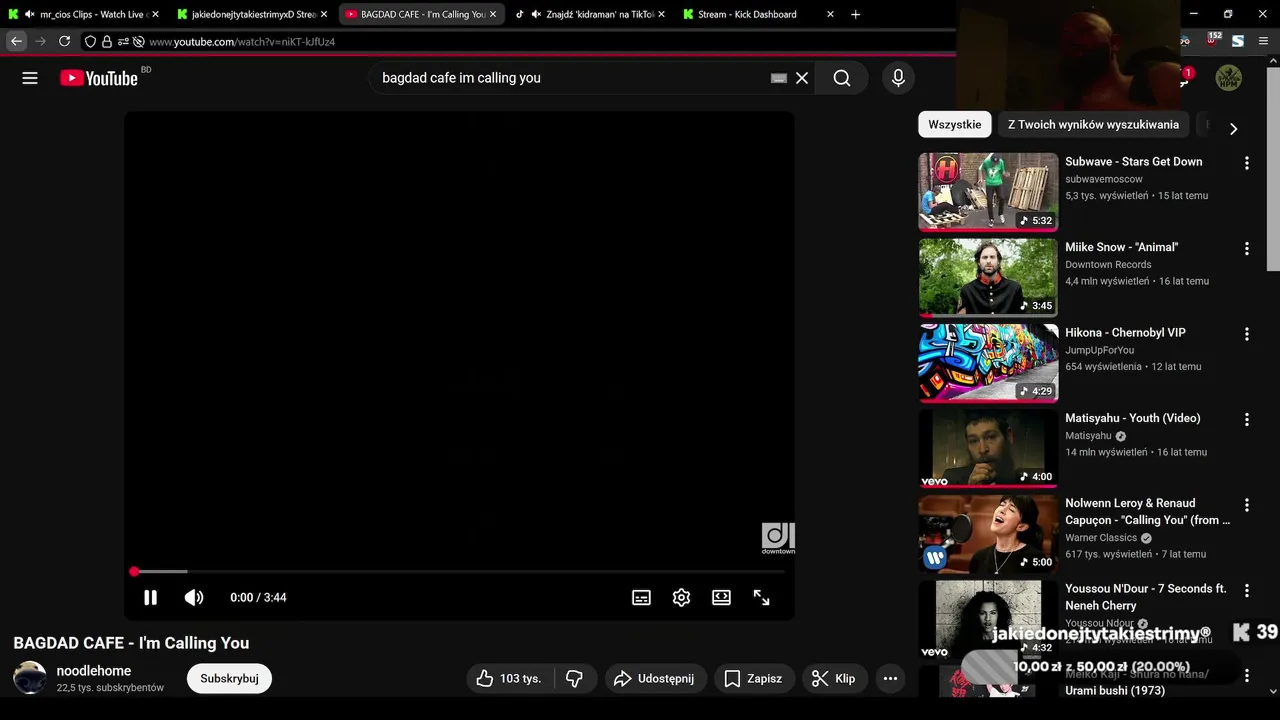Open Miike Snow - Animal thumbnail
Viewport: 1280px width, 720px height.
[x=988, y=277]
